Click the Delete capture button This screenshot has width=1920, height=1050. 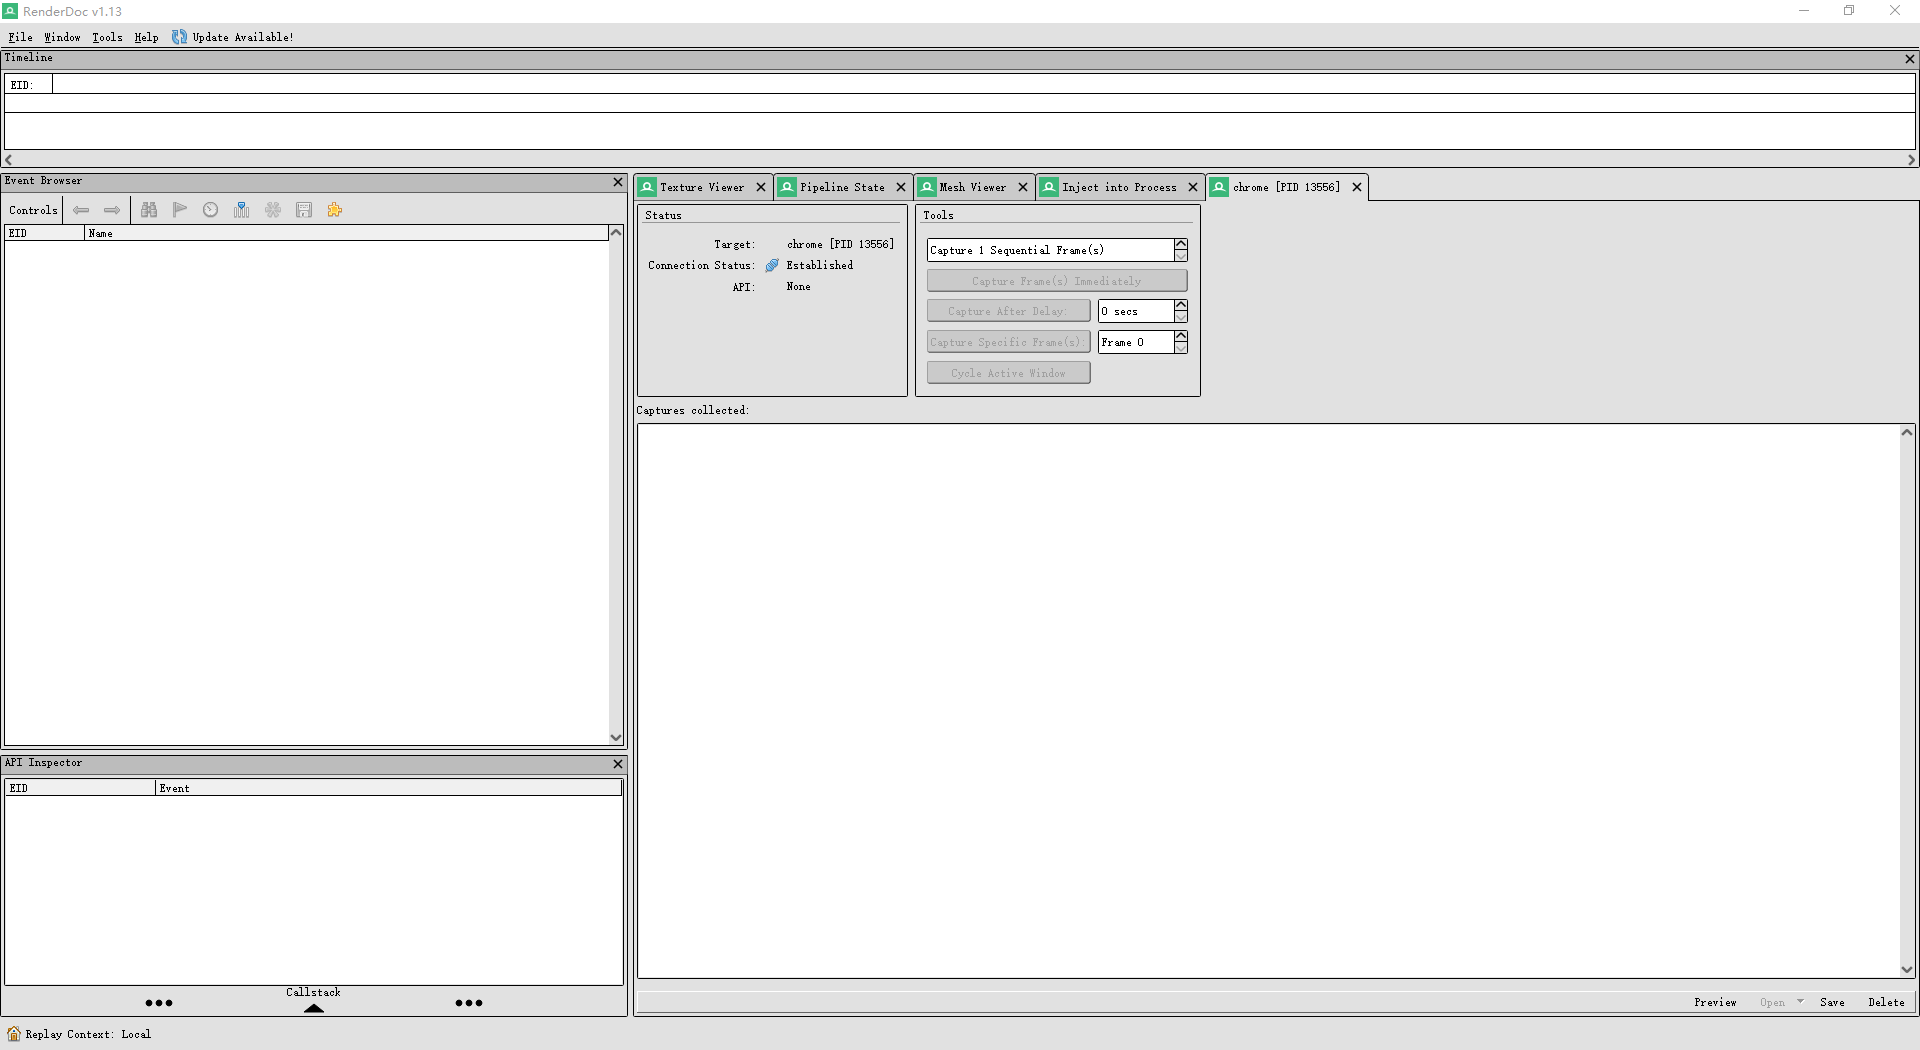tap(1886, 1002)
